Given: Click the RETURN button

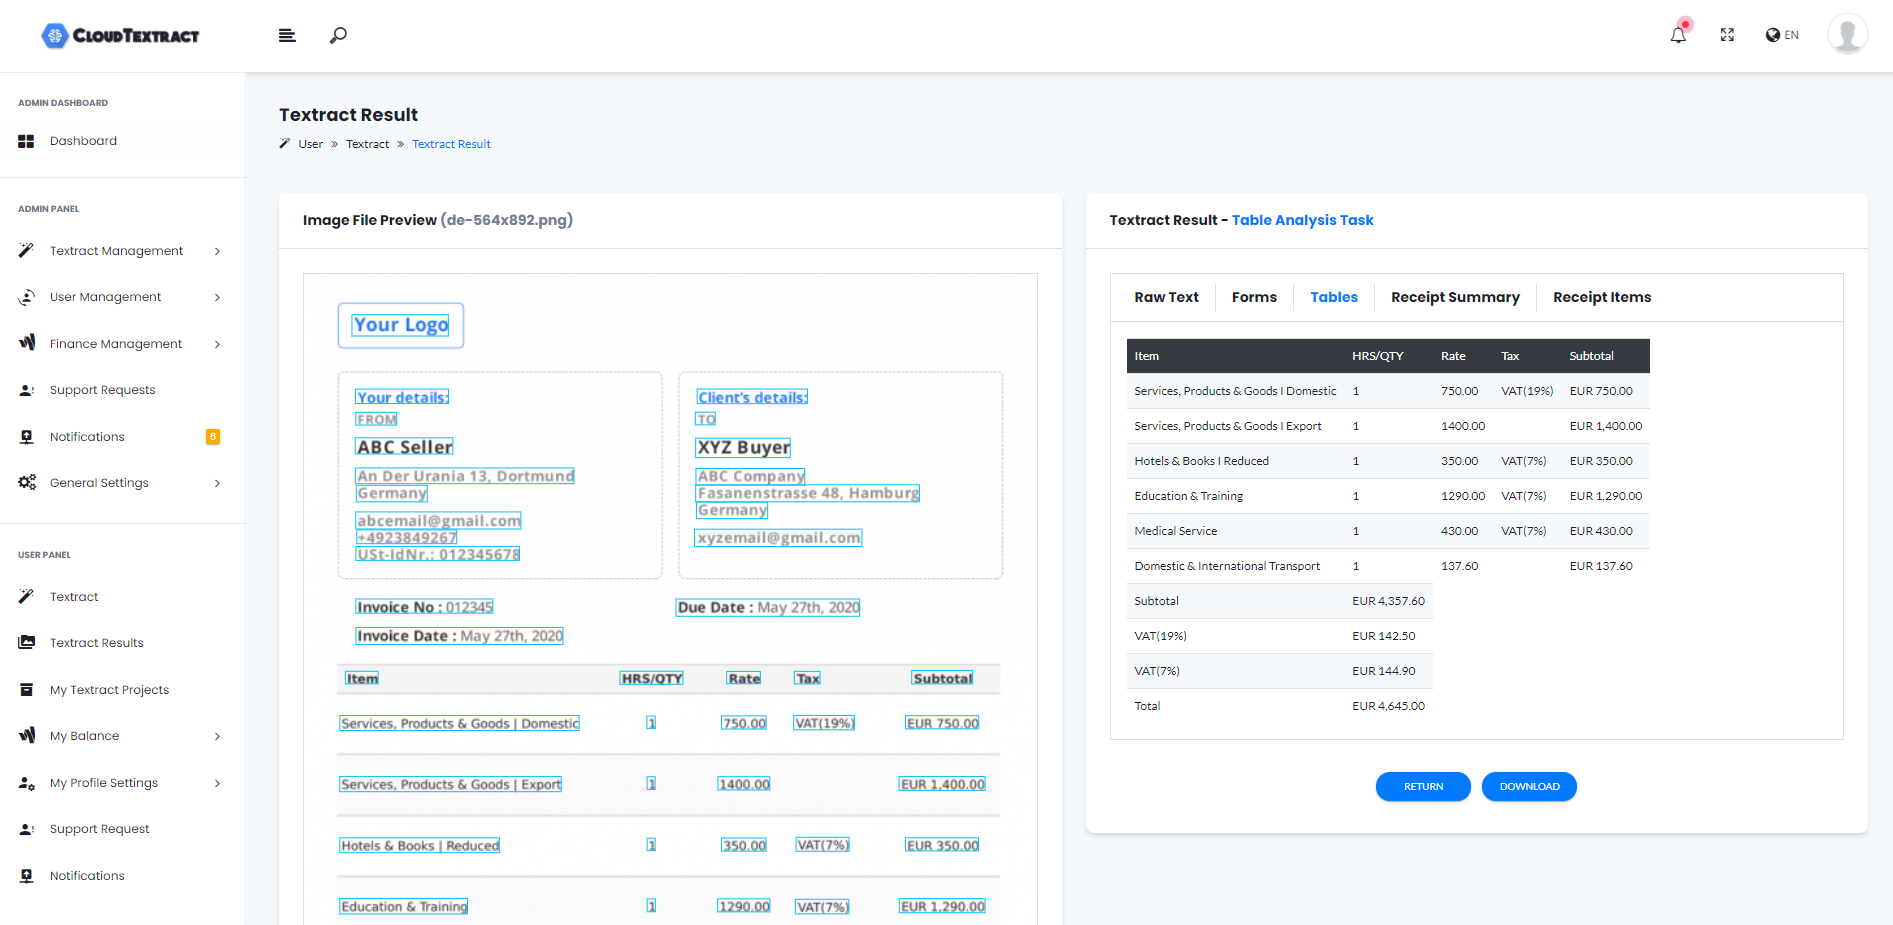Looking at the screenshot, I should 1423,787.
